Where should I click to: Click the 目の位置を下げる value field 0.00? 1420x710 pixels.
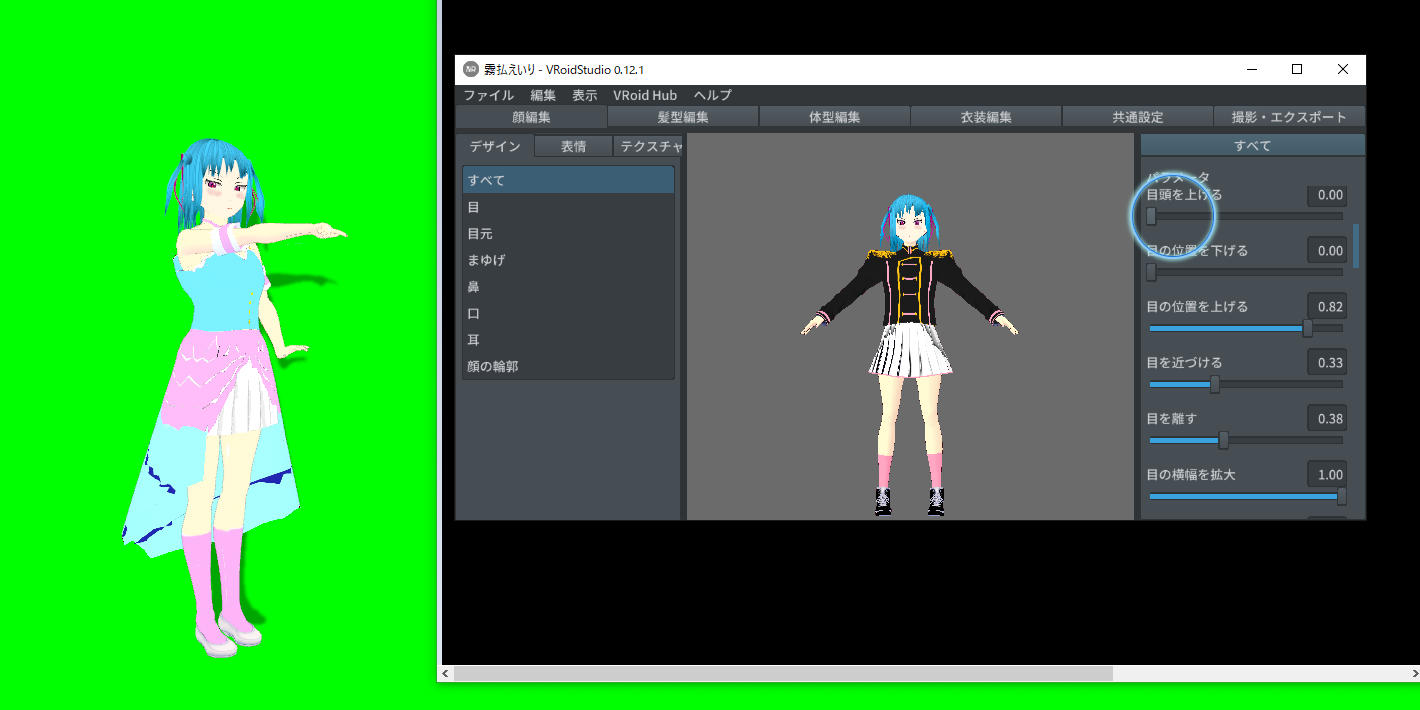(1326, 251)
